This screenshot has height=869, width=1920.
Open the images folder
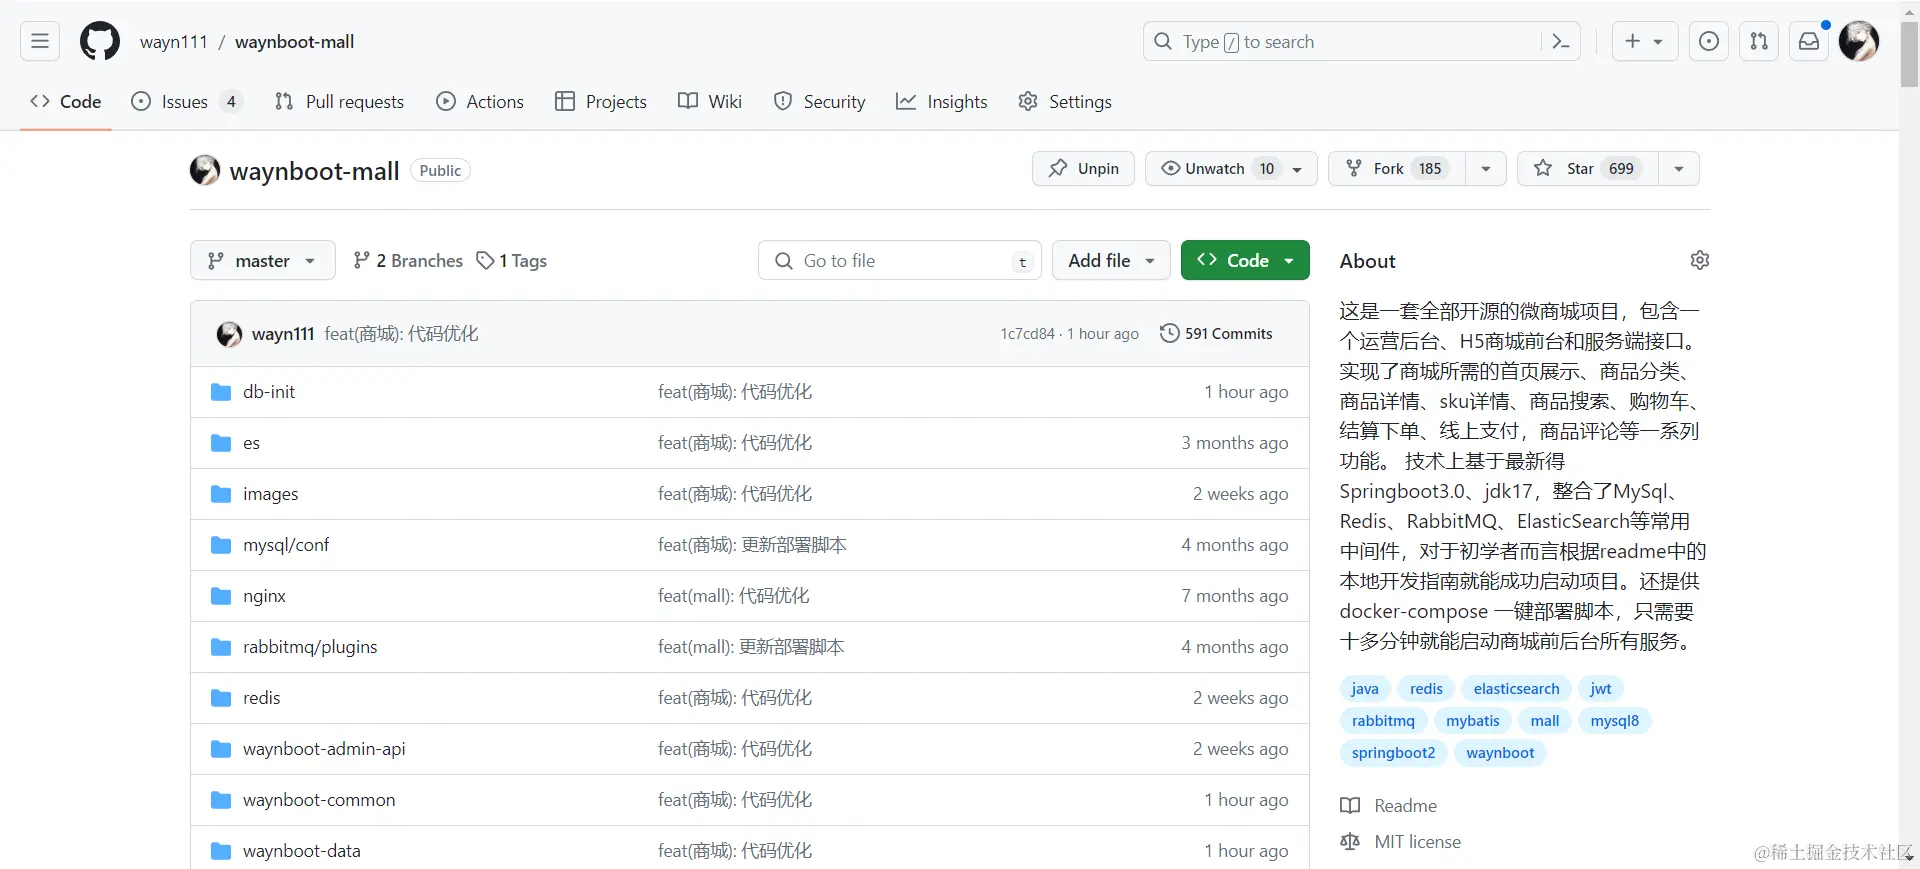pos(270,494)
